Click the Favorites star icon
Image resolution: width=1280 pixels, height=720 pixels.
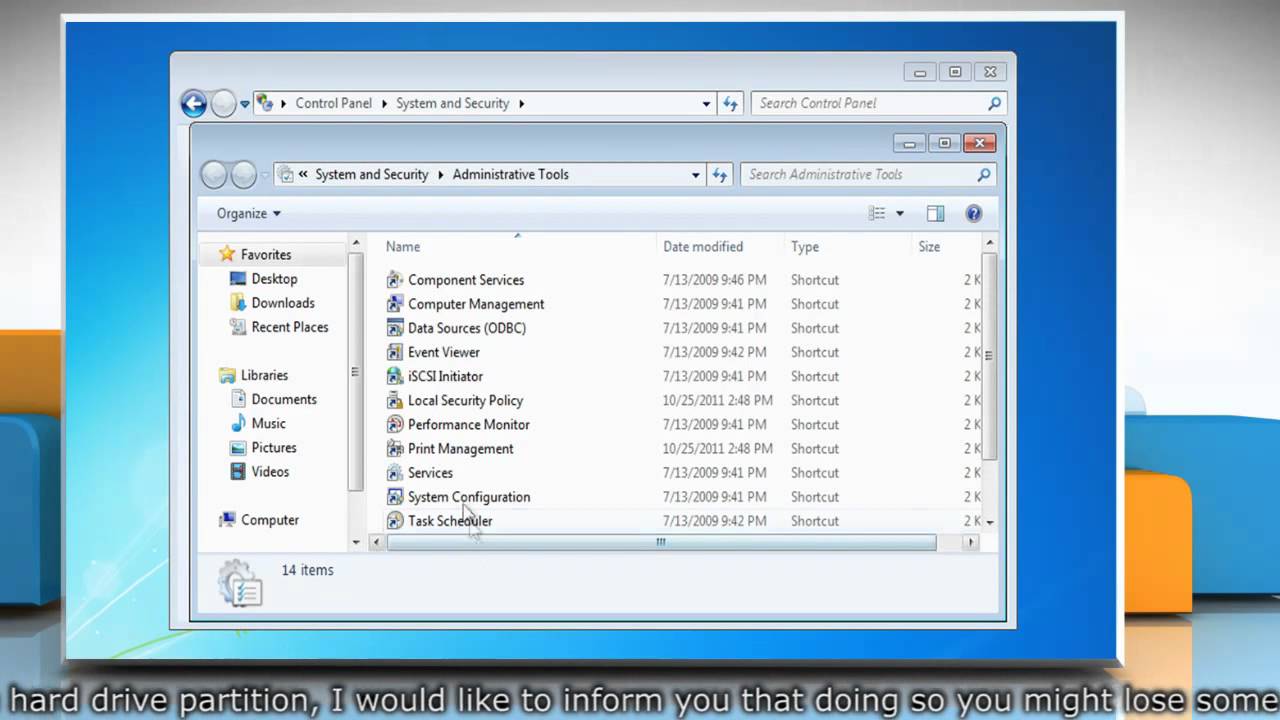(x=227, y=254)
